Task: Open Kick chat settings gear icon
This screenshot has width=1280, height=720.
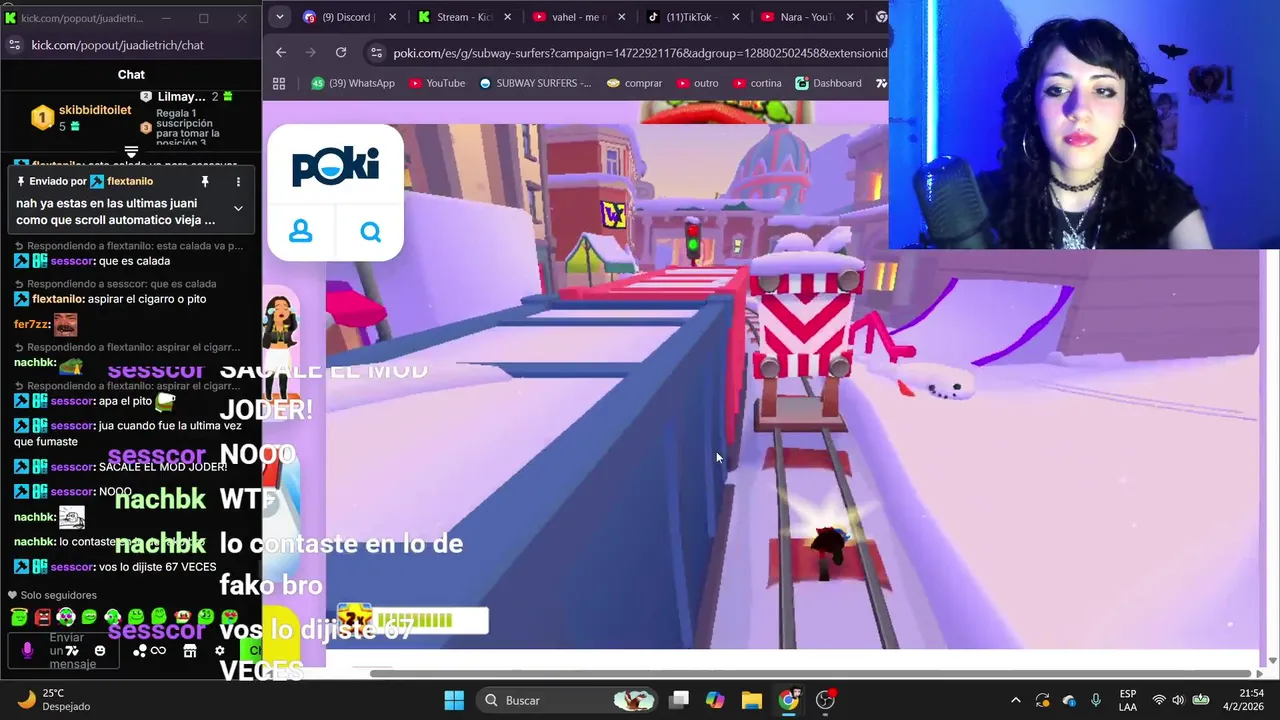Action: (x=220, y=651)
